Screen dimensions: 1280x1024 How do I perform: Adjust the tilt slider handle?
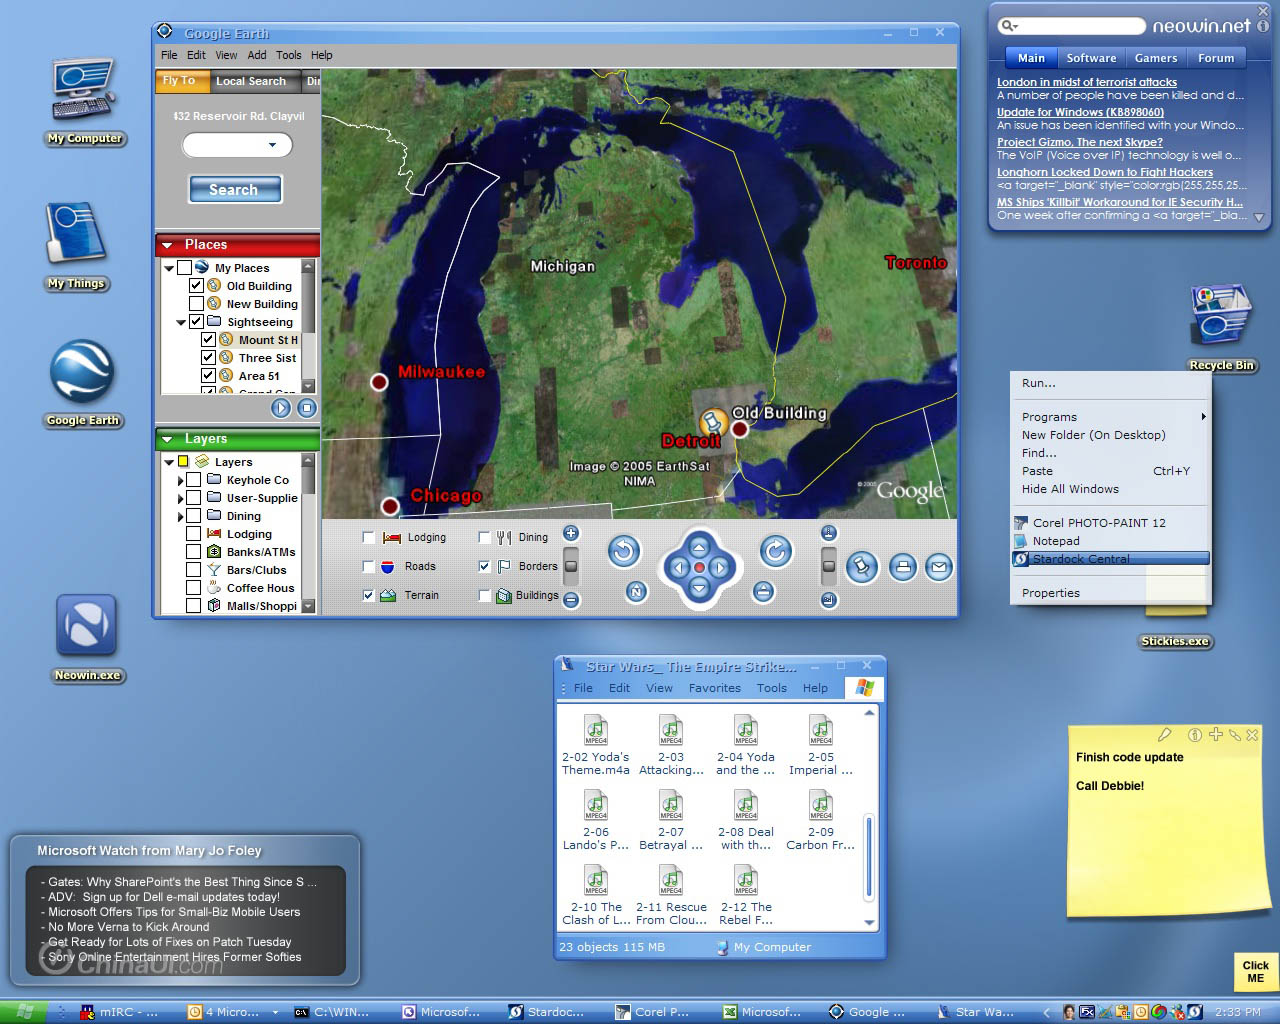[828, 566]
